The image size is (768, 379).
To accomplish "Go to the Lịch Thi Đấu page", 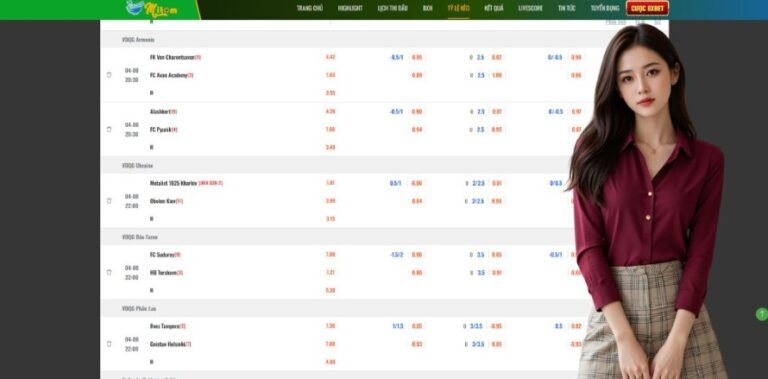I will 393,8.
